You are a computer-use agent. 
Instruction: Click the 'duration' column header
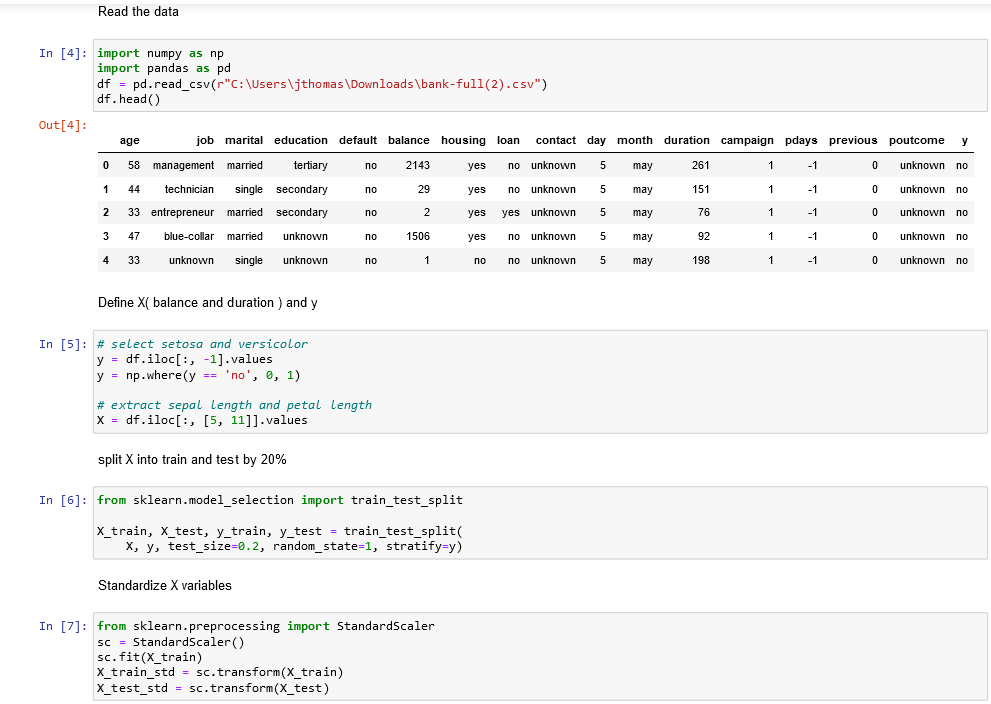(686, 140)
